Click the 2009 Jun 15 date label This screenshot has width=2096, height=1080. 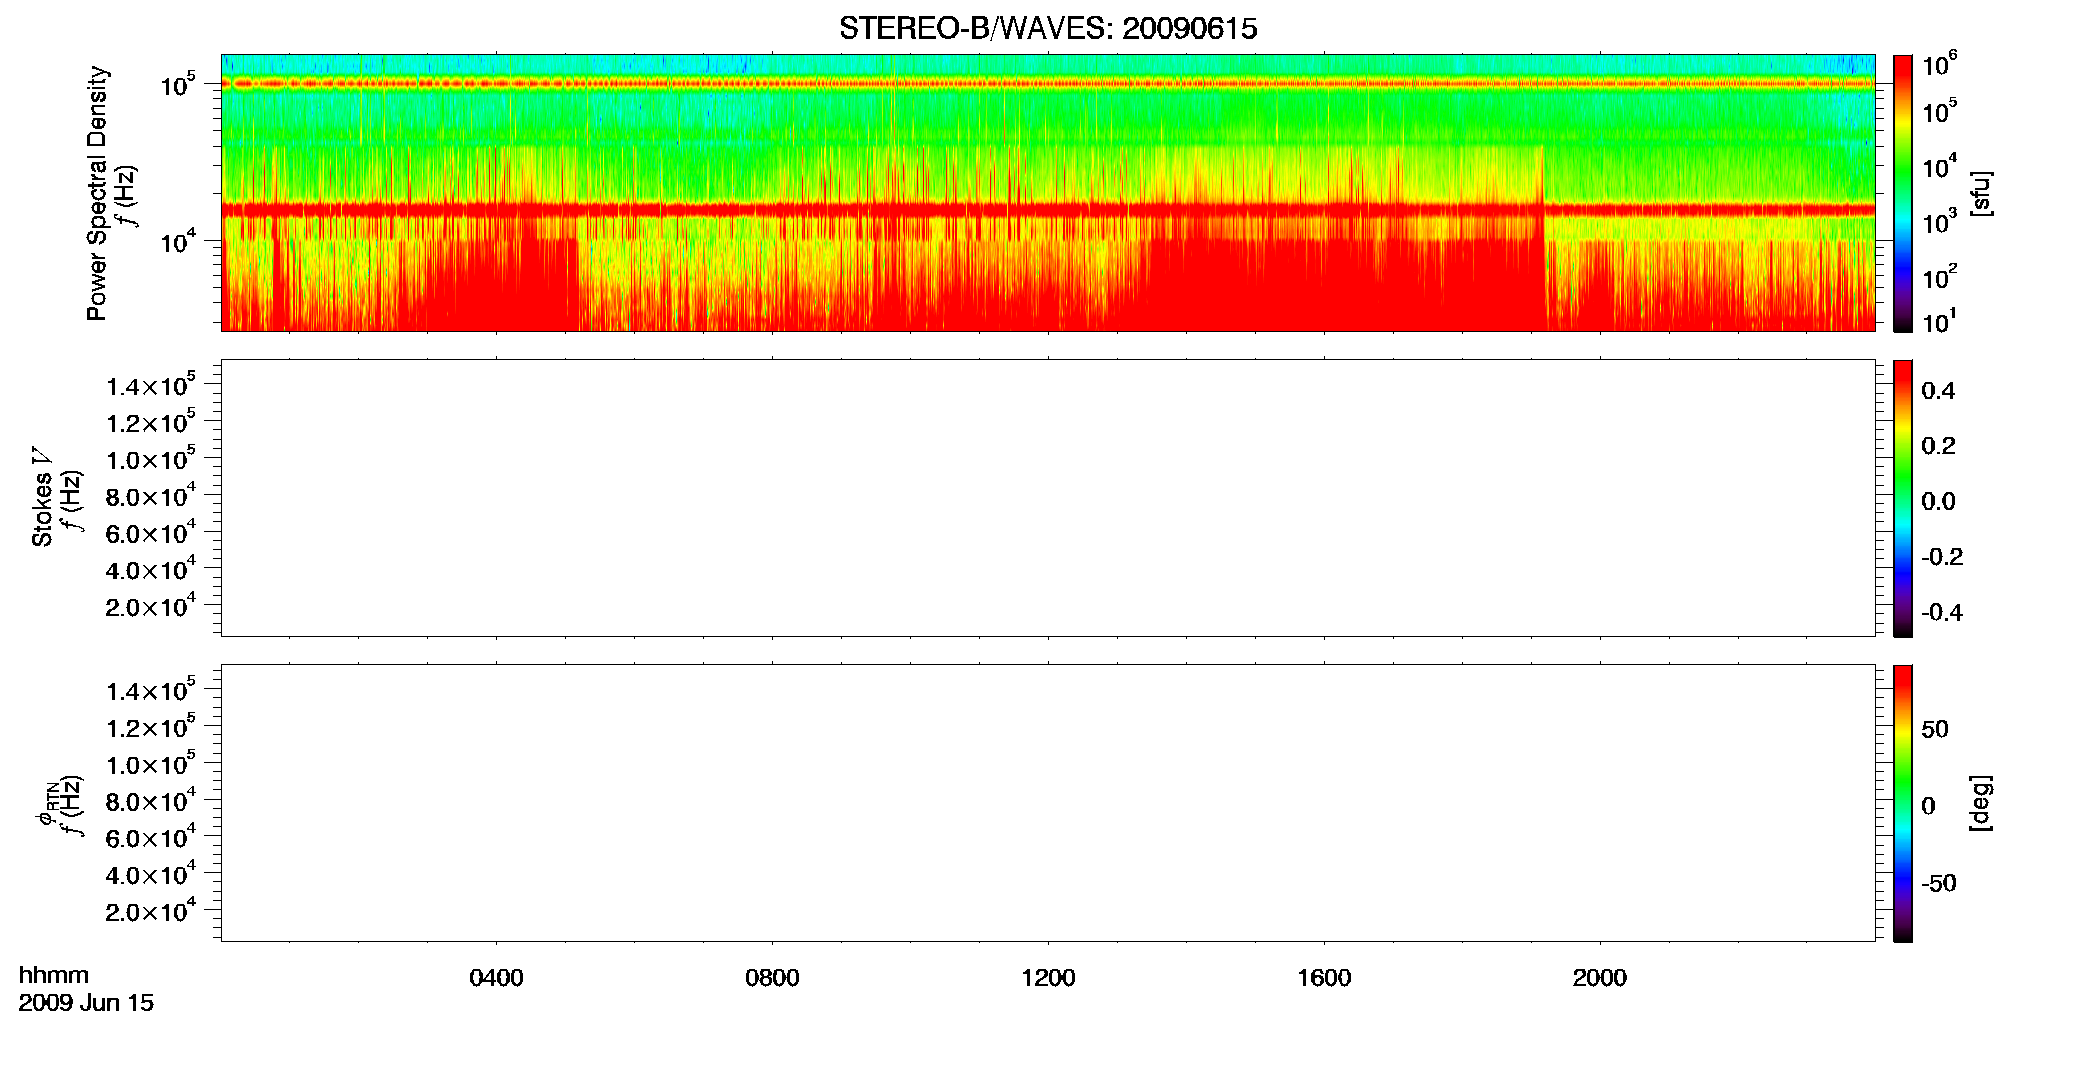pyautogui.click(x=86, y=1003)
